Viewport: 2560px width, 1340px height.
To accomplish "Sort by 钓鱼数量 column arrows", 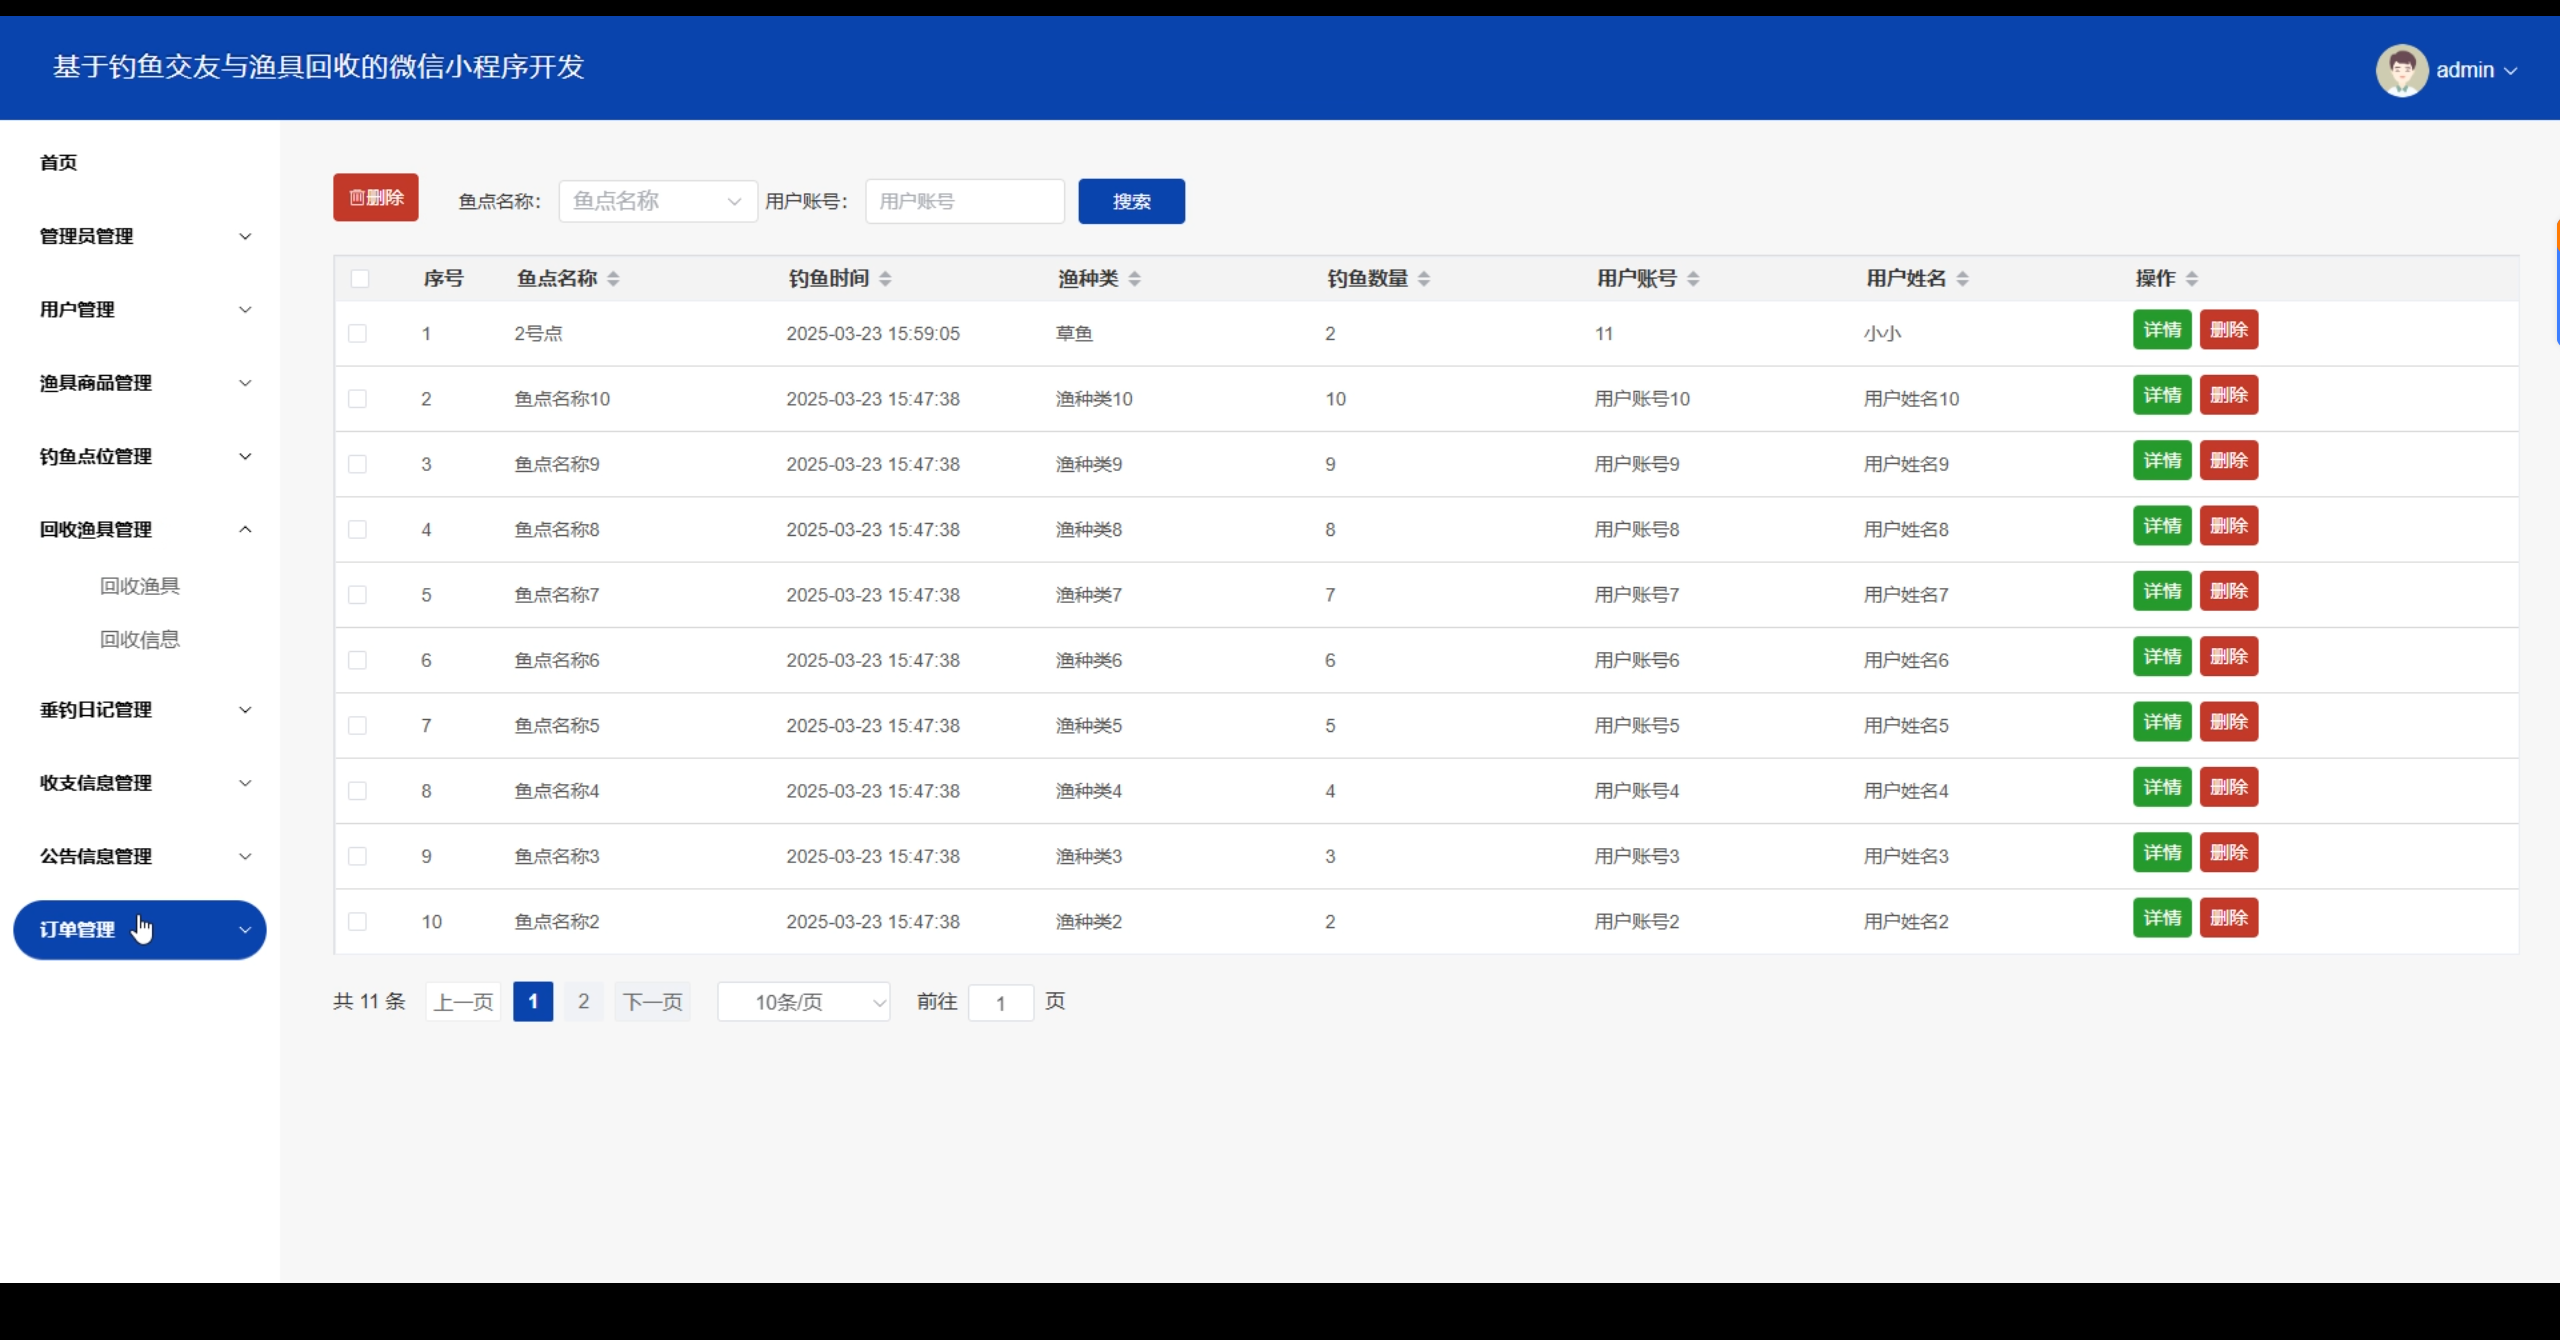I will pyautogui.click(x=1423, y=279).
